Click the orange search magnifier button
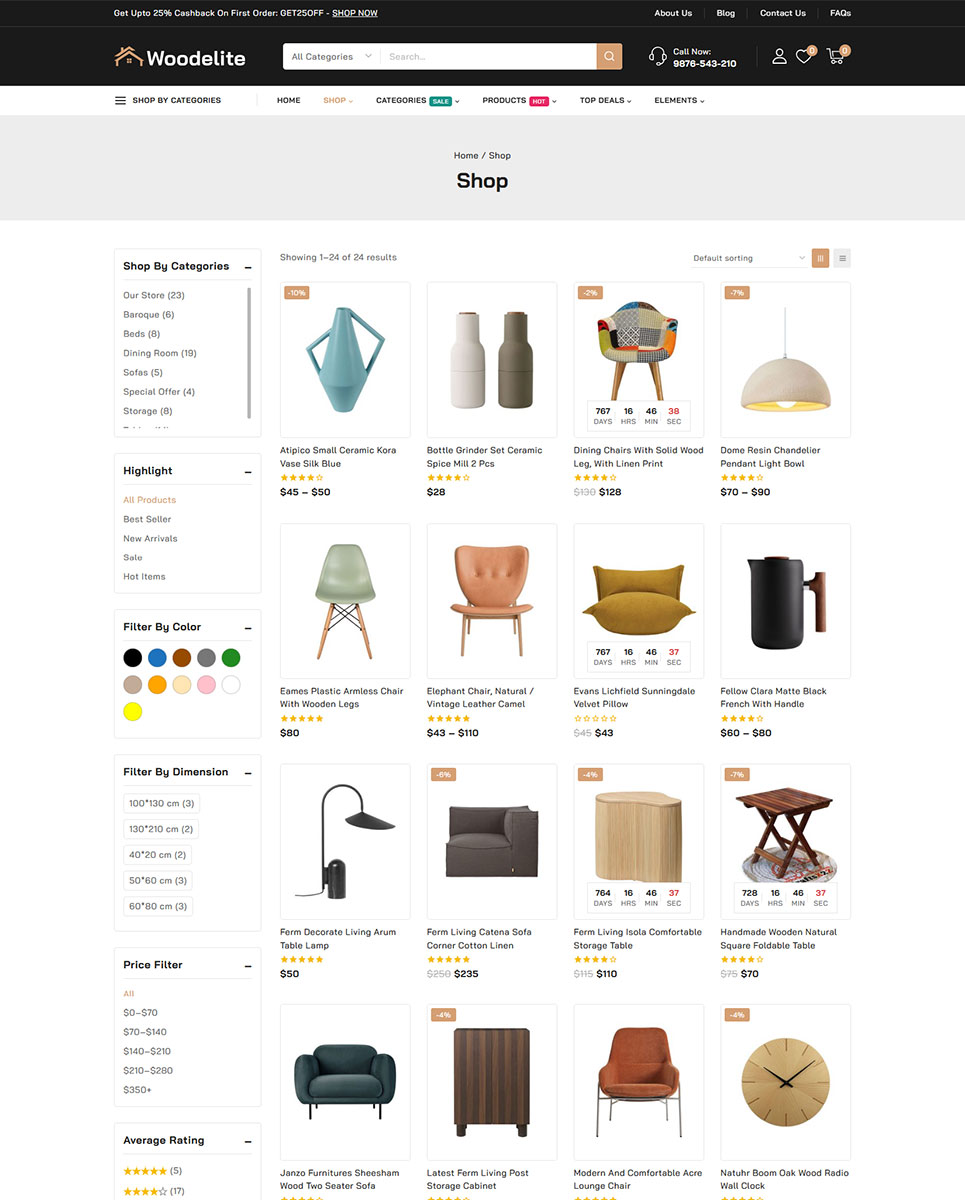Viewport: 965px width, 1200px height. click(609, 57)
